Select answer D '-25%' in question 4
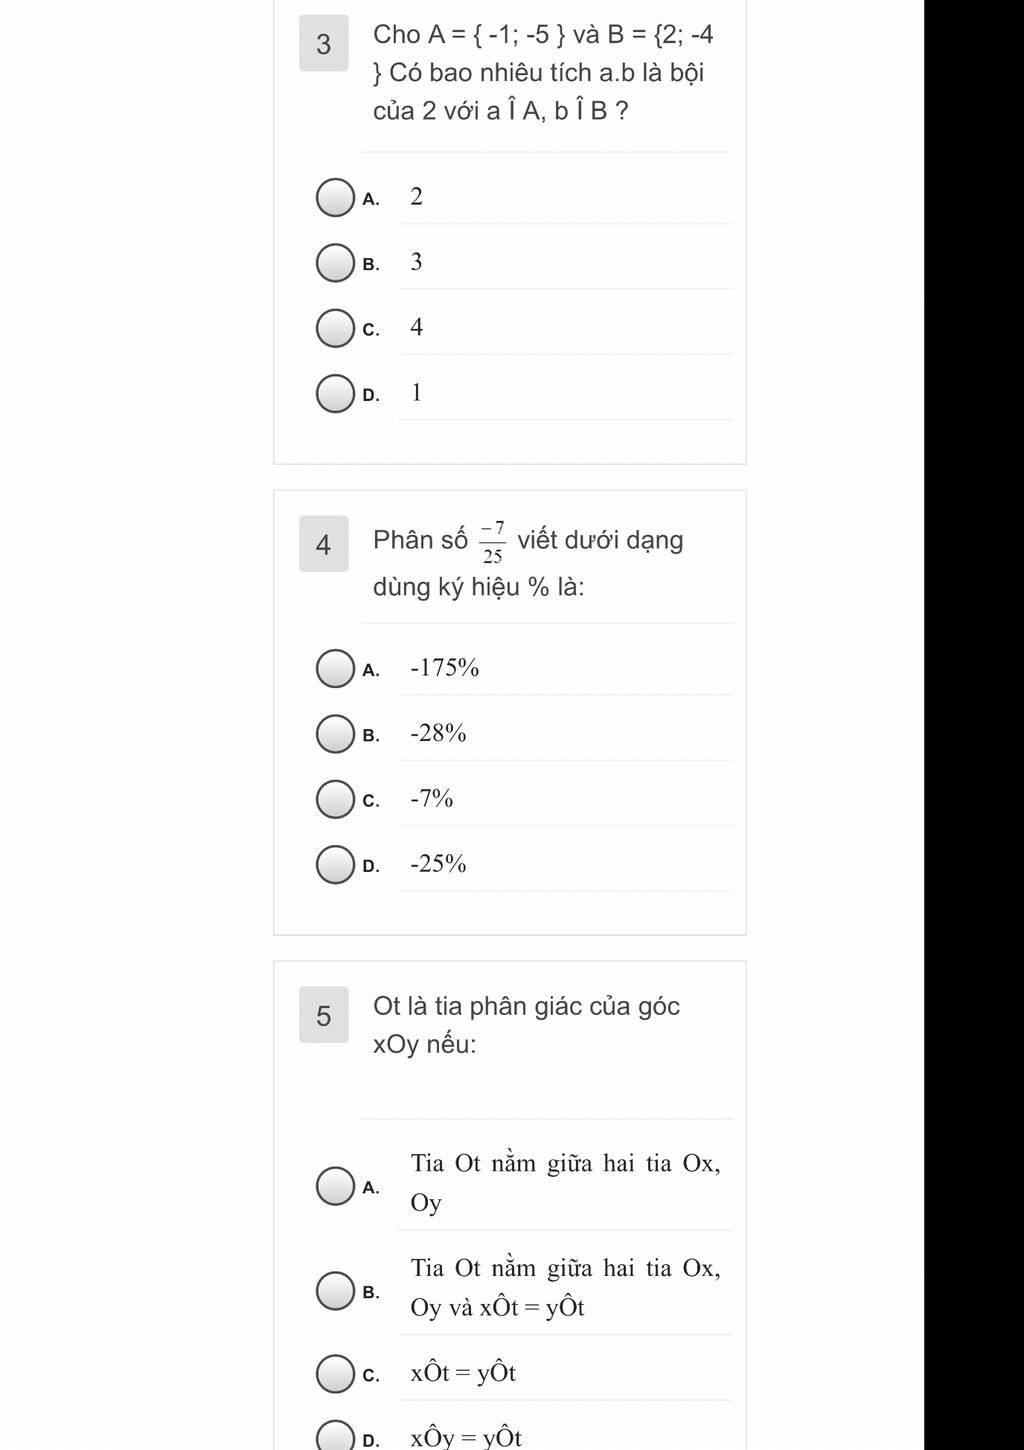 click(x=335, y=864)
